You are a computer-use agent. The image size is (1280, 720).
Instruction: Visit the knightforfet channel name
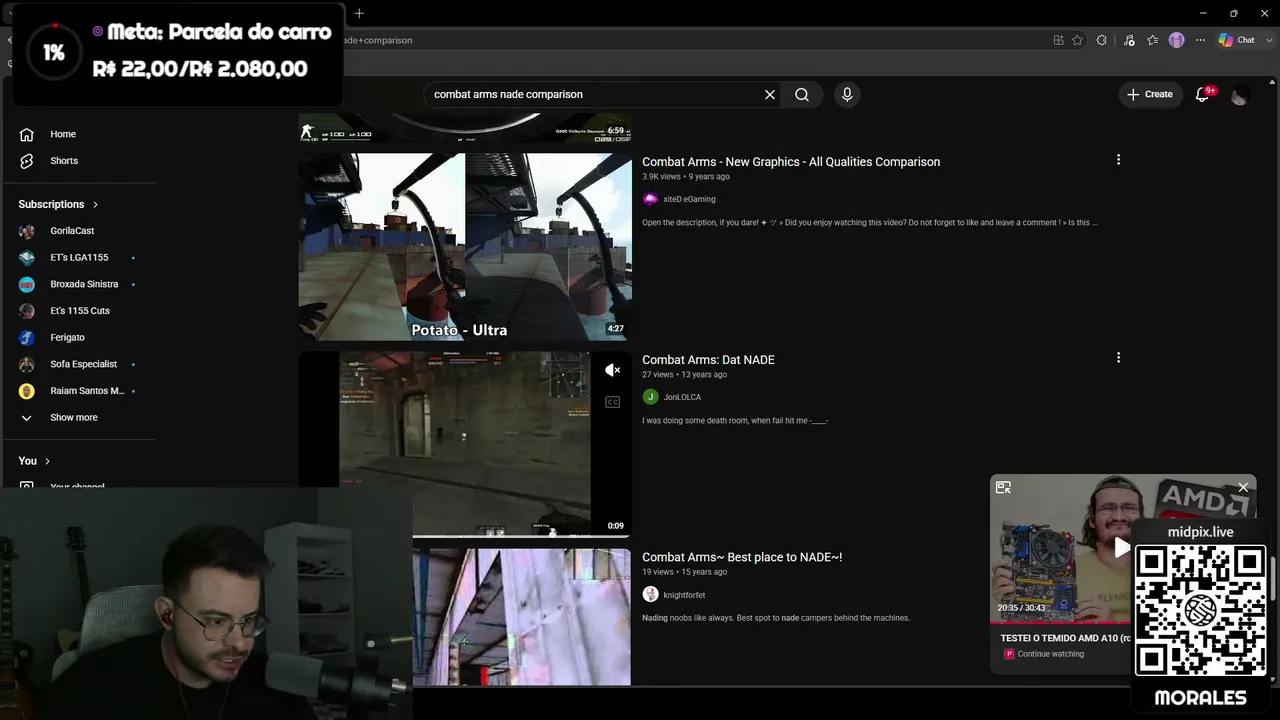click(x=684, y=595)
